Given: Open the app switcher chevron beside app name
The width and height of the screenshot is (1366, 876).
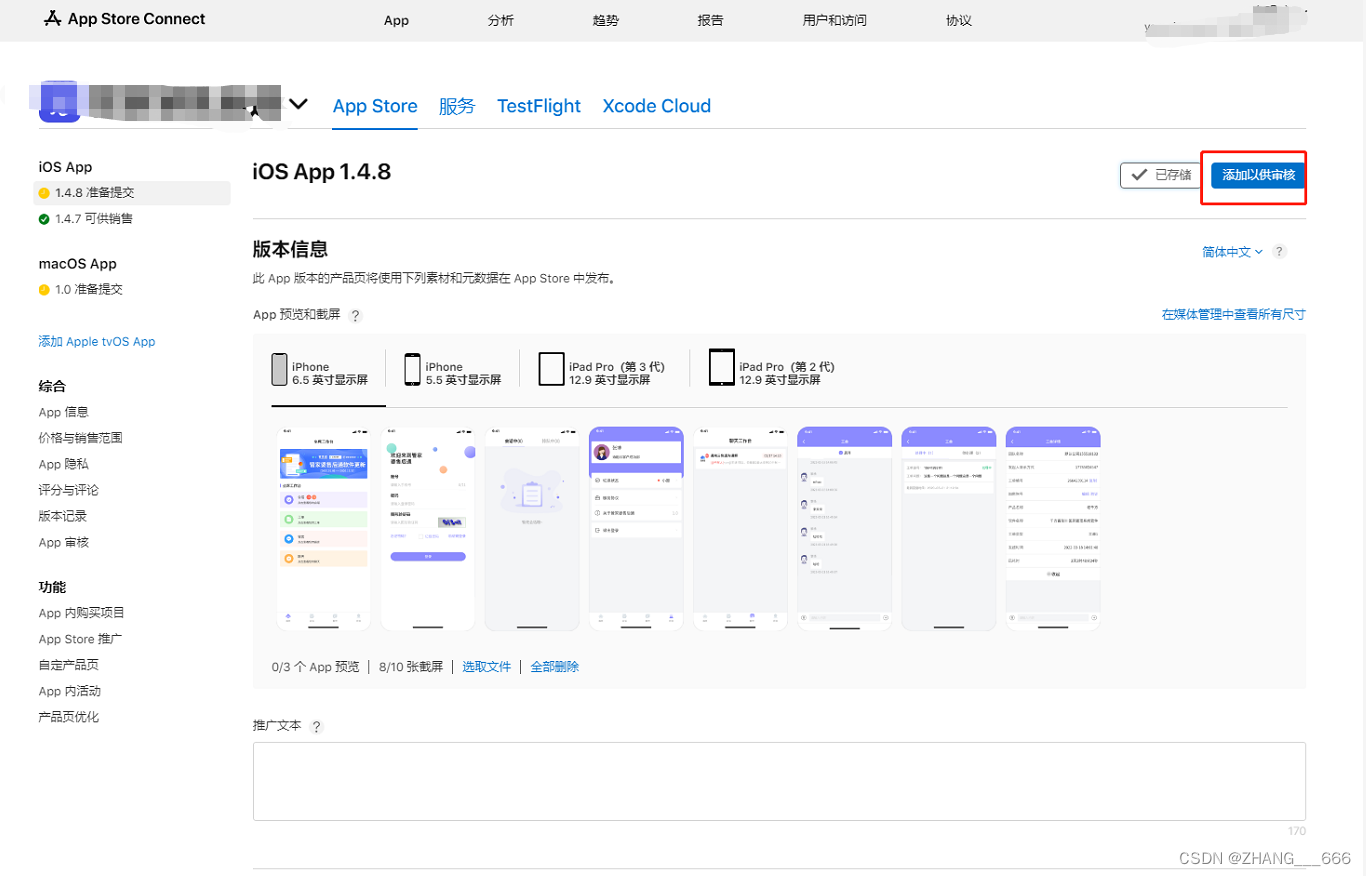Looking at the screenshot, I should point(298,104).
